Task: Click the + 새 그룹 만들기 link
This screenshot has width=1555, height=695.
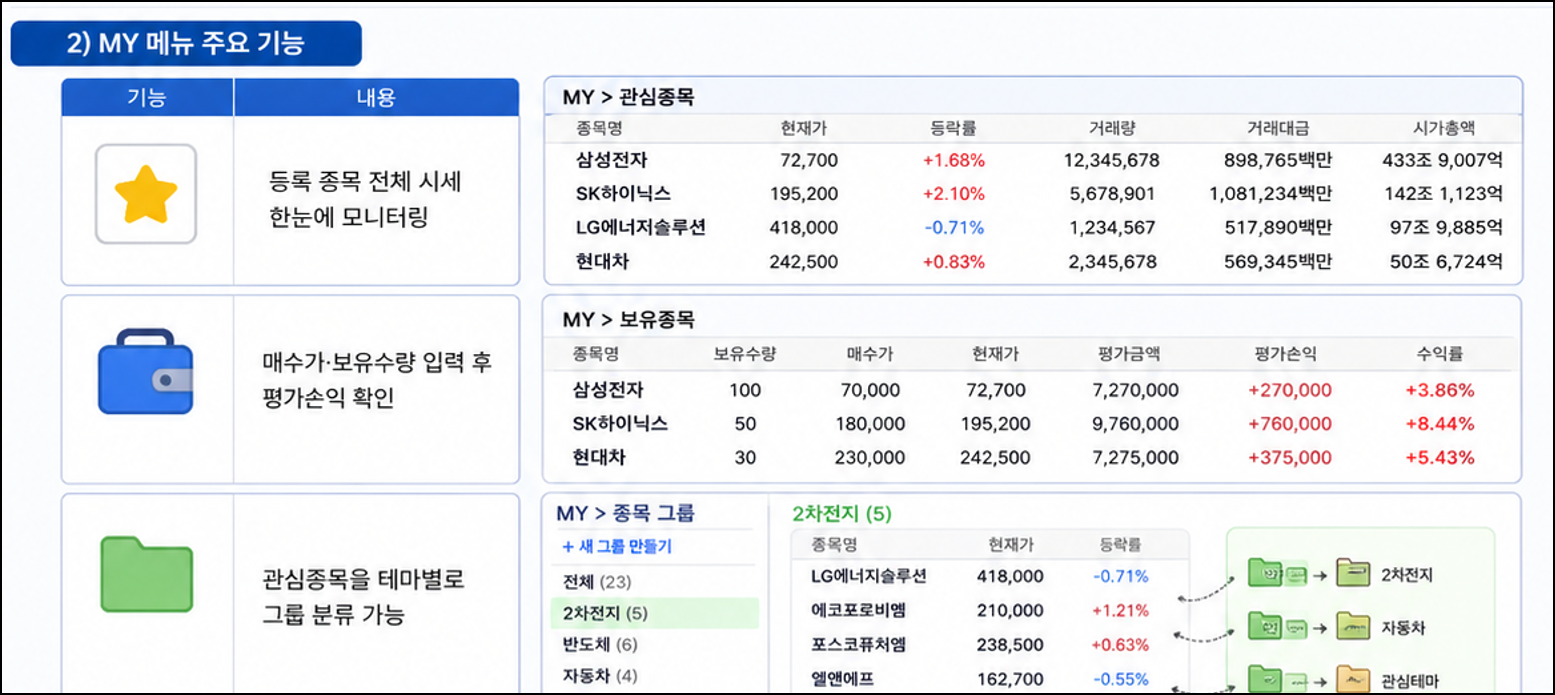Action: coord(616,547)
